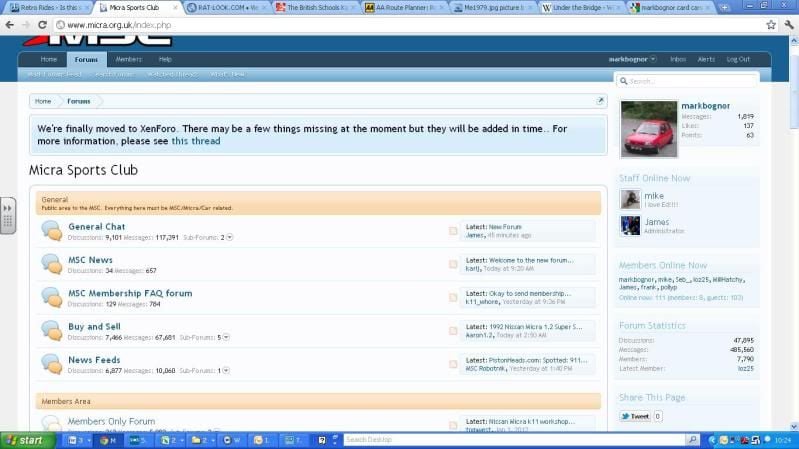Close the Micra Sports Club browser tab
This screenshot has height=449, width=799.
175,8
